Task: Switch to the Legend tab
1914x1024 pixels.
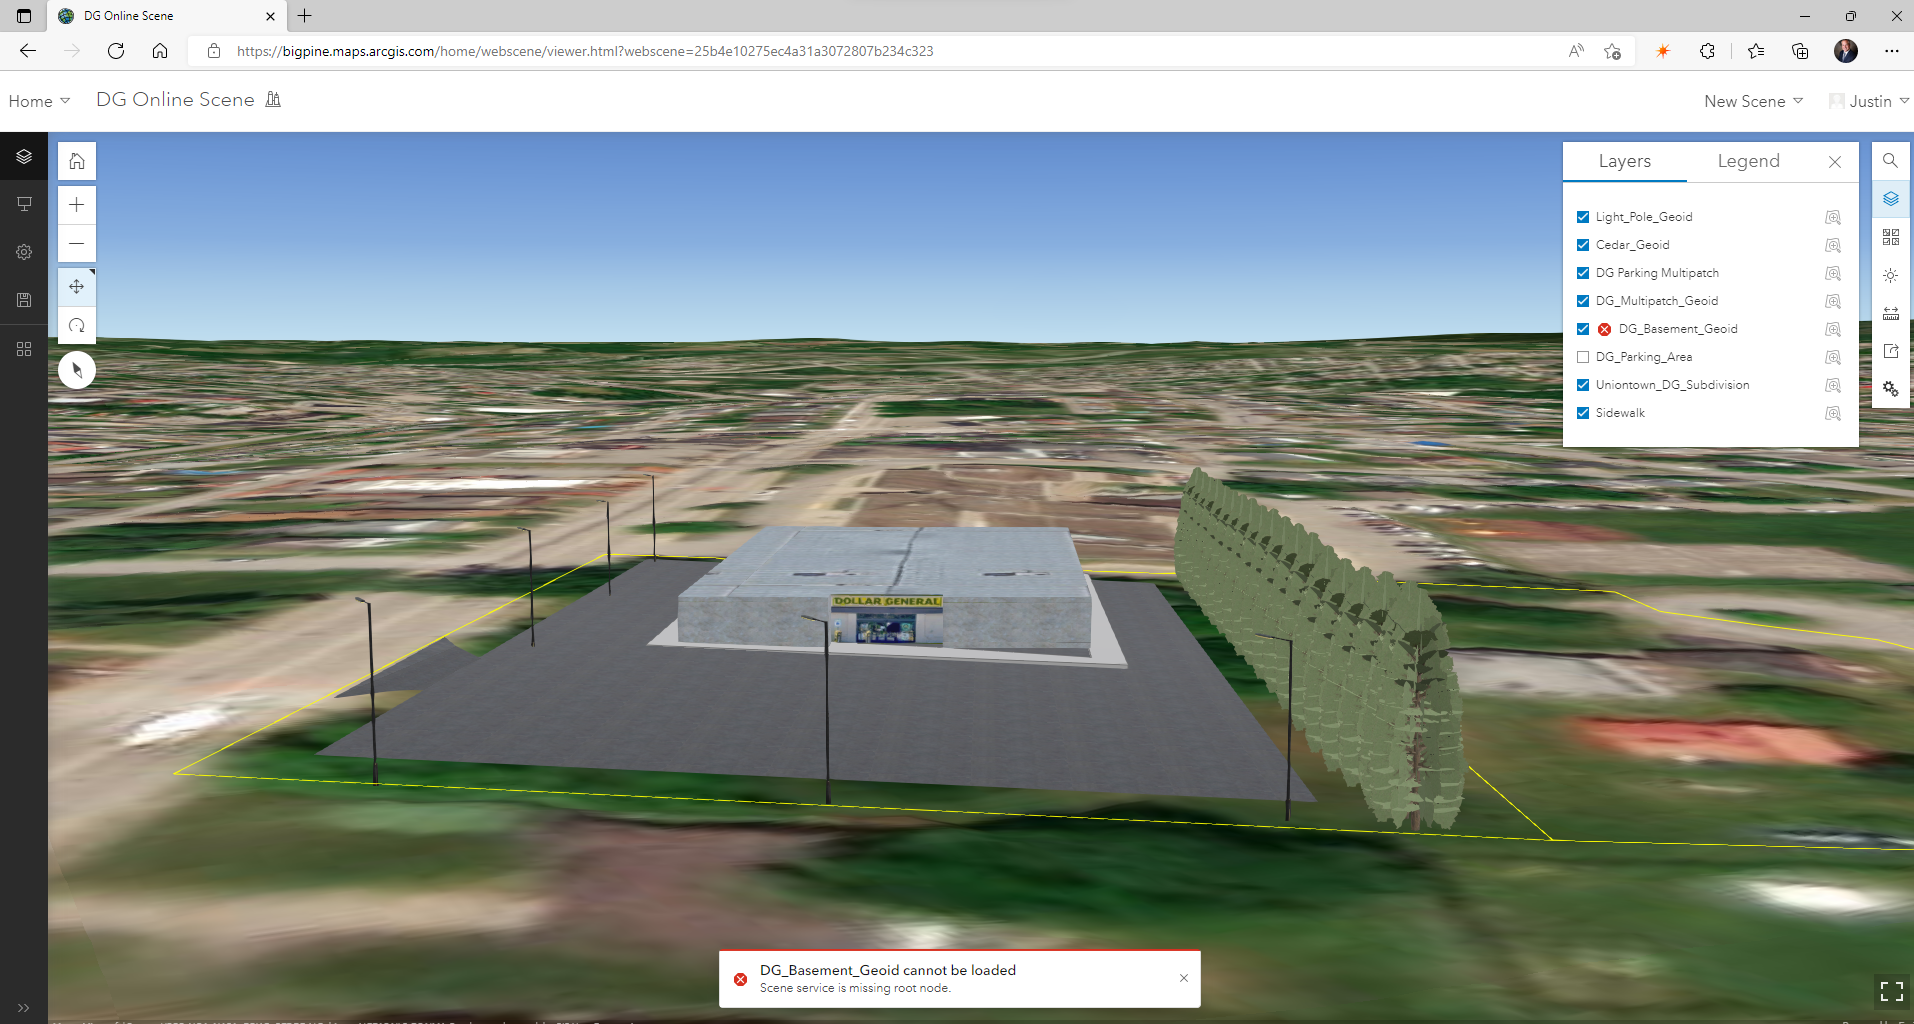Action: click(x=1748, y=160)
